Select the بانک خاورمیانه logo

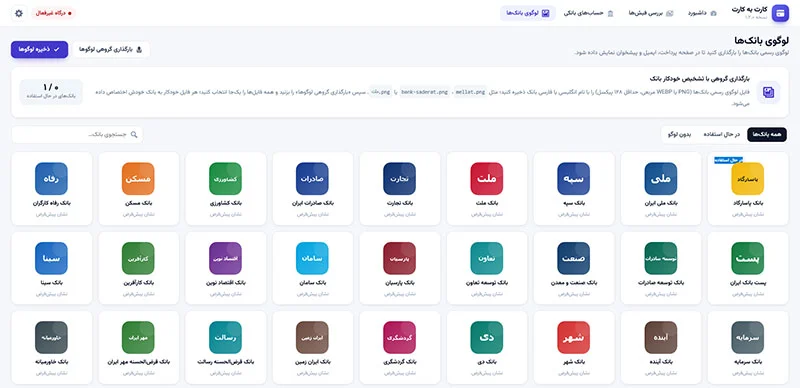(52, 337)
